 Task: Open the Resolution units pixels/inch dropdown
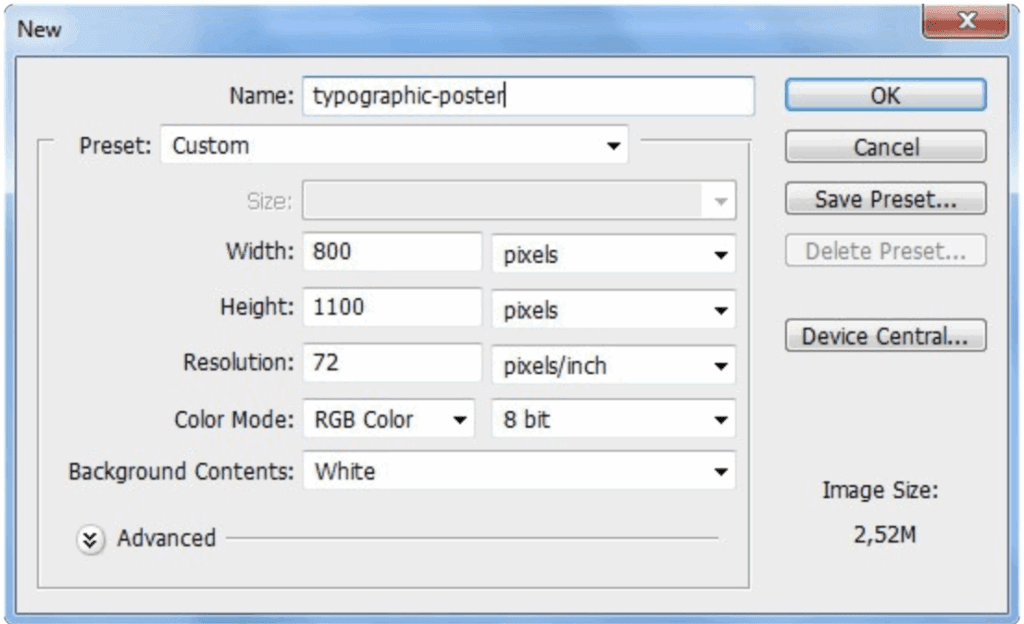point(614,366)
